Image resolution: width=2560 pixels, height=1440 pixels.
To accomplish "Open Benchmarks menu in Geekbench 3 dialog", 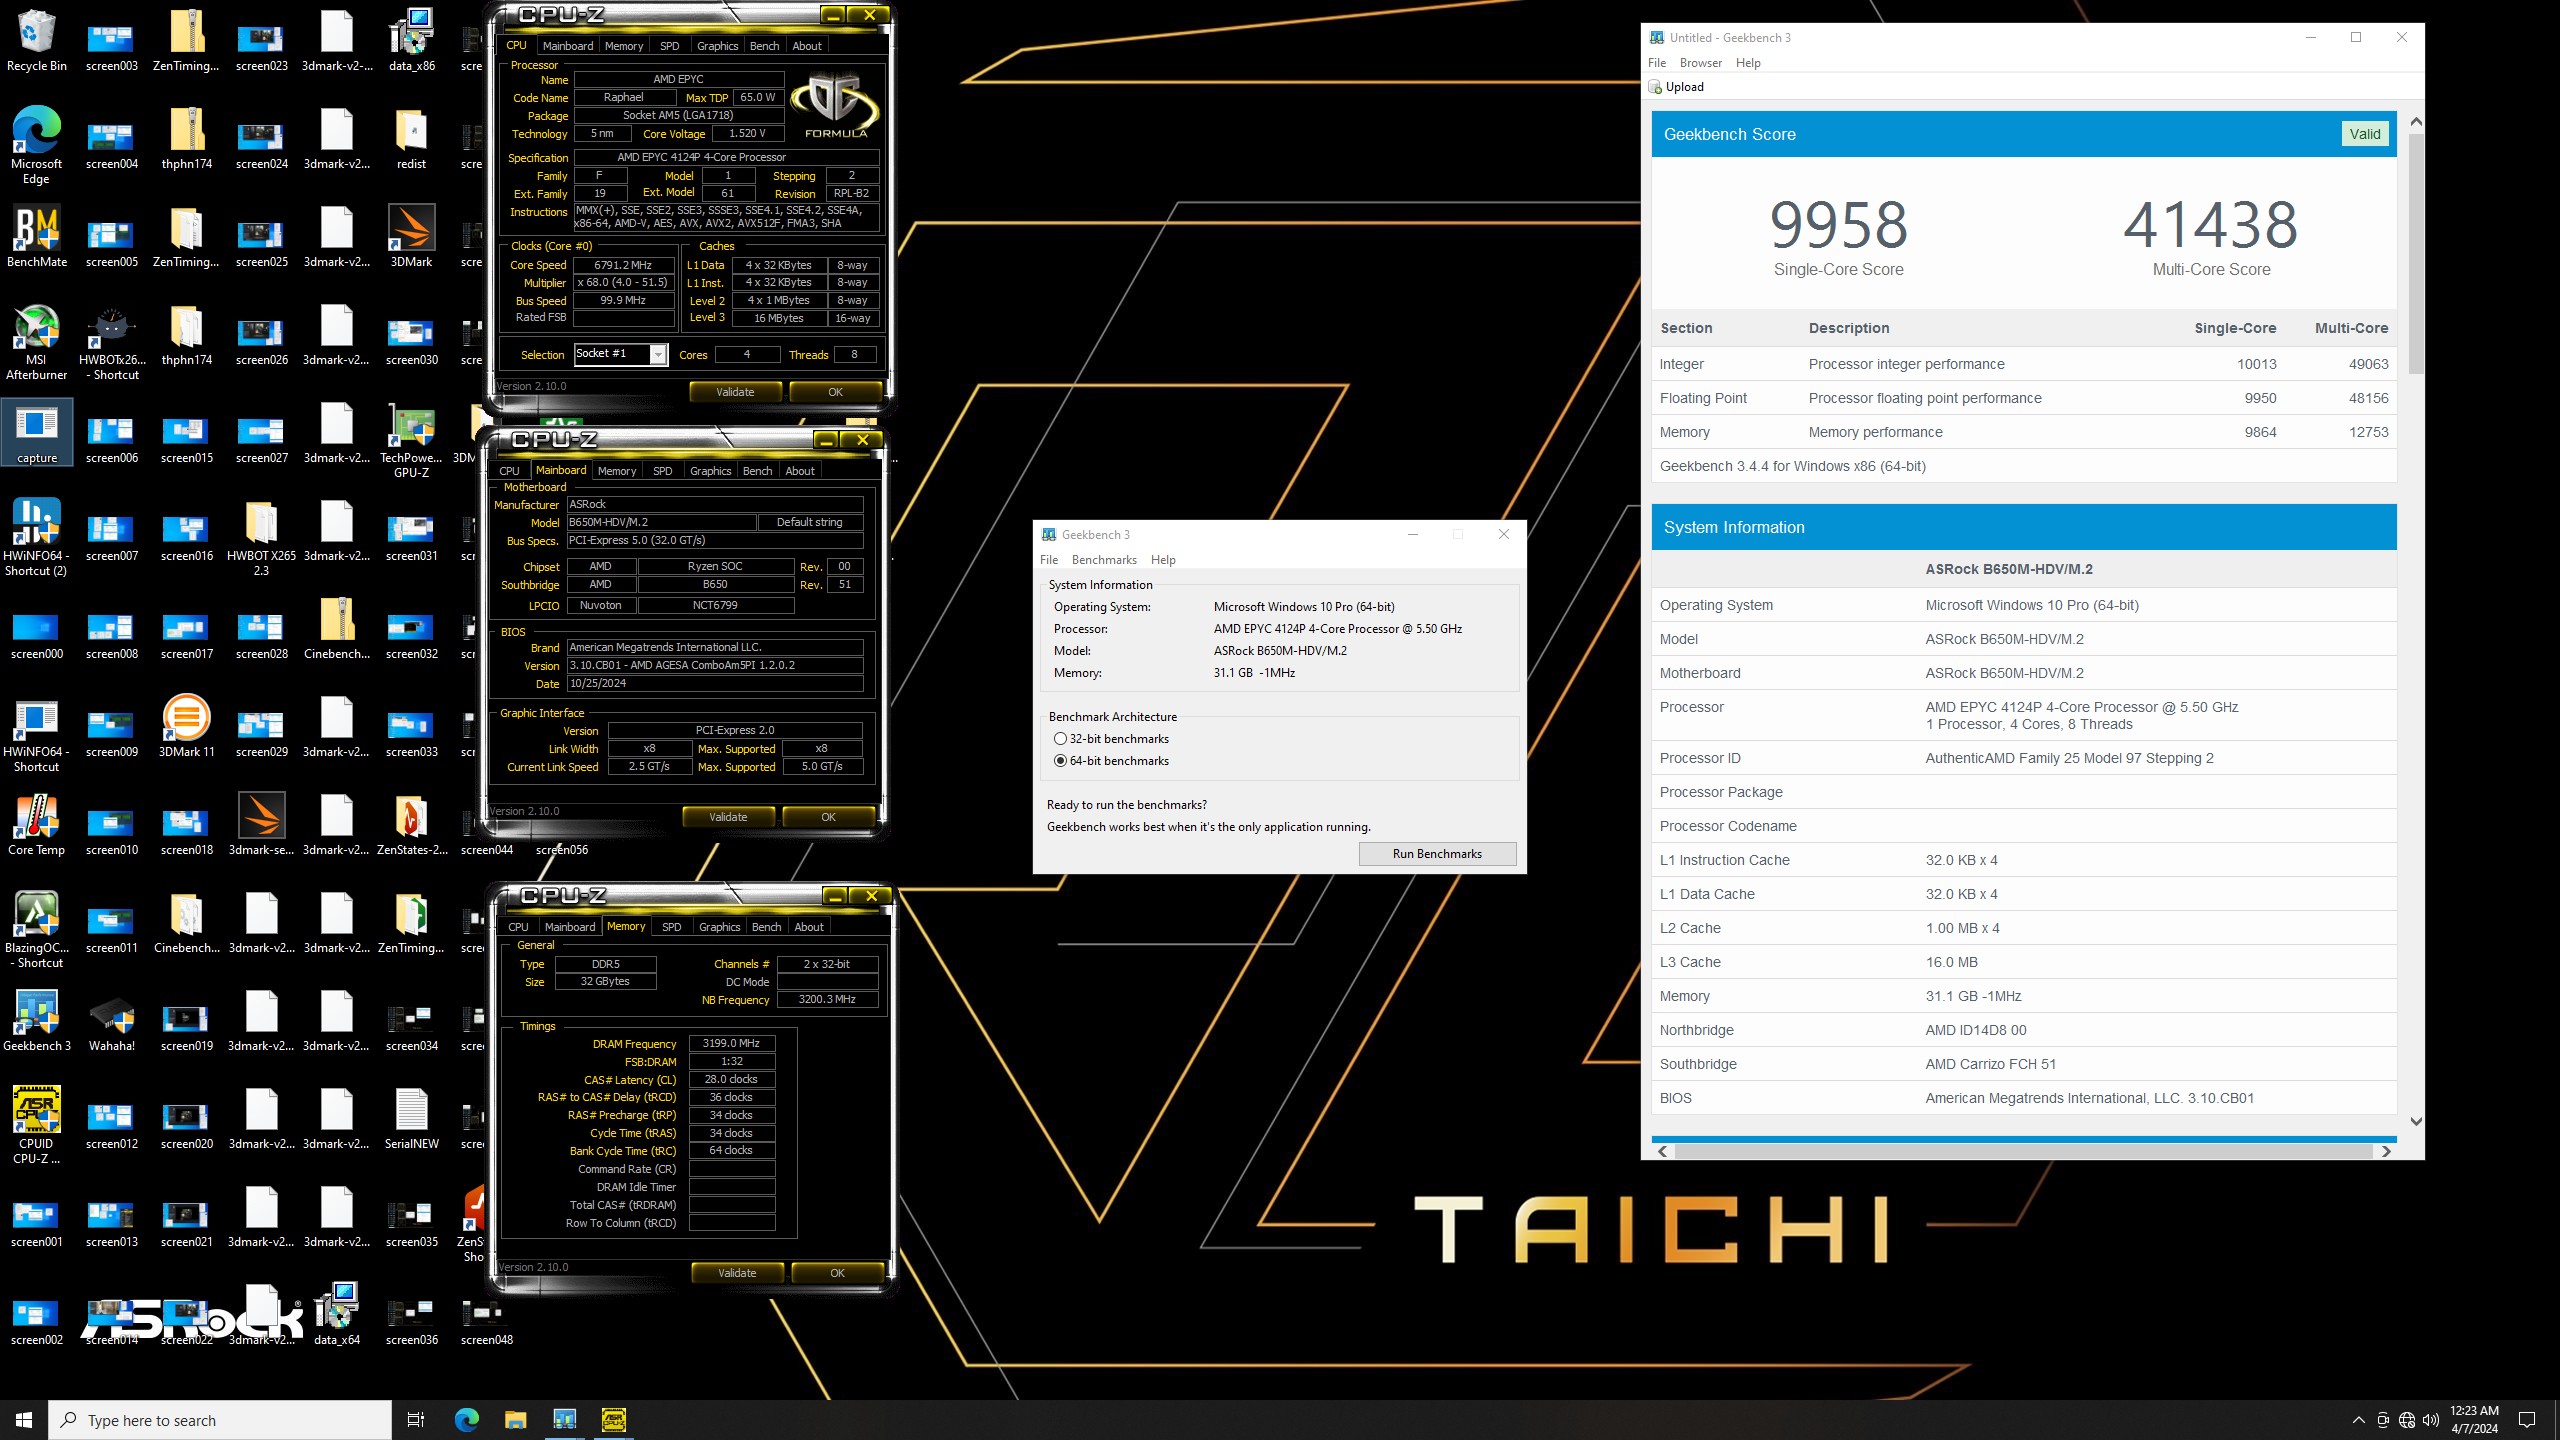I will [x=1104, y=560].
